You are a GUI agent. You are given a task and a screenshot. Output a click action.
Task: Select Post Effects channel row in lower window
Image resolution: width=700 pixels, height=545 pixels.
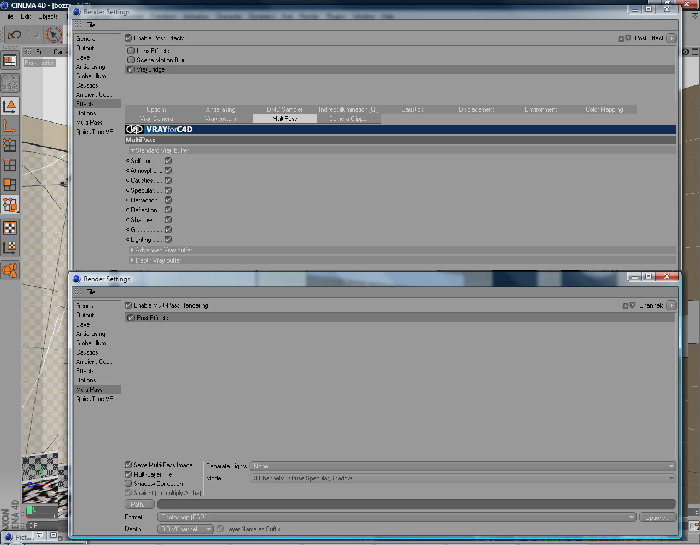pos(400,317)
